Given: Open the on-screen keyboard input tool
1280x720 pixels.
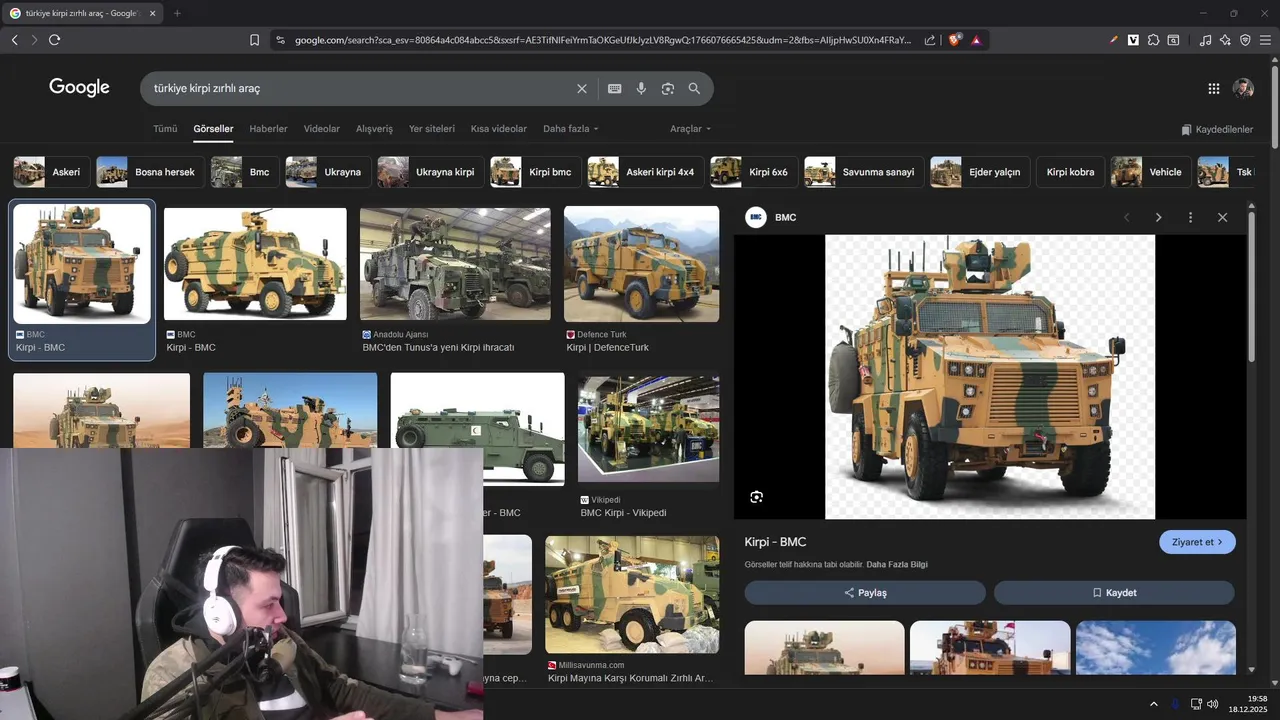Looking at the screenshot, I should click(615, 88).
